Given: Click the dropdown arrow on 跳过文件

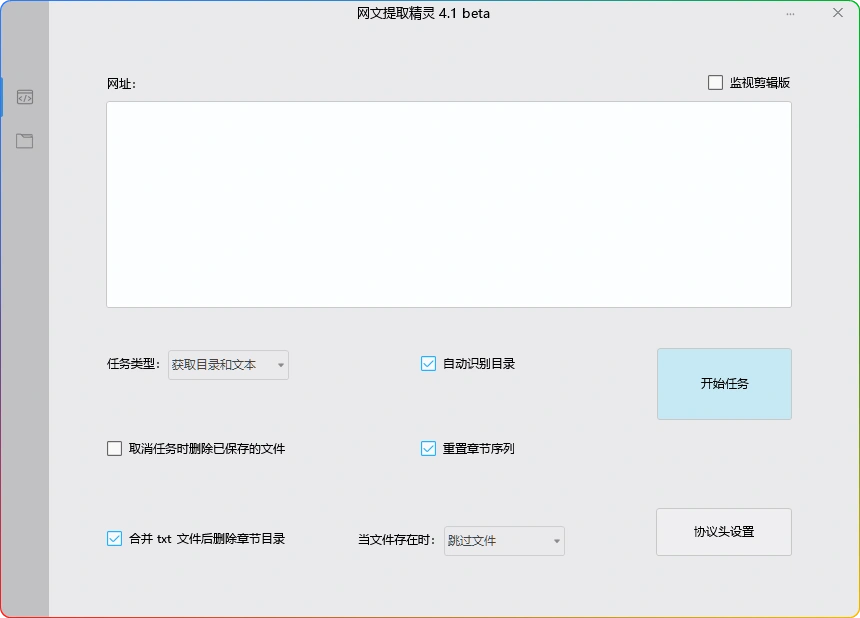Looking at the screenshot, I should coord(557,540).
